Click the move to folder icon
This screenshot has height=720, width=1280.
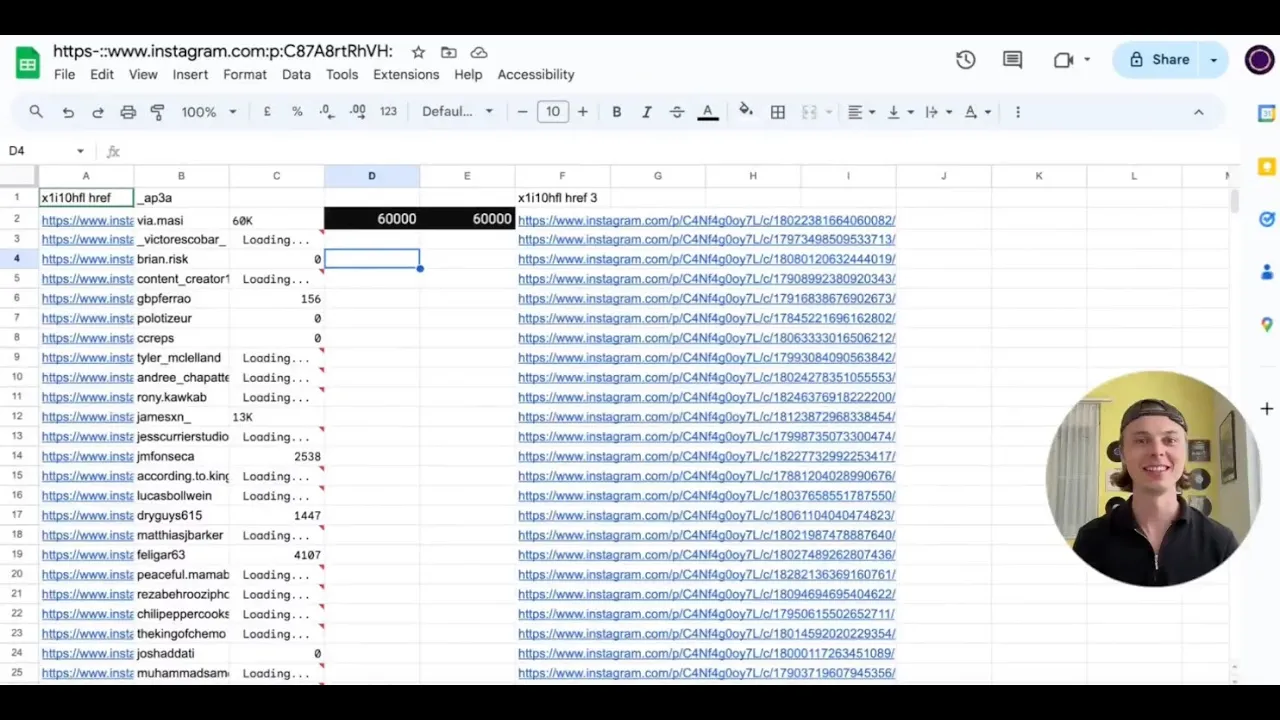(448, 52)
